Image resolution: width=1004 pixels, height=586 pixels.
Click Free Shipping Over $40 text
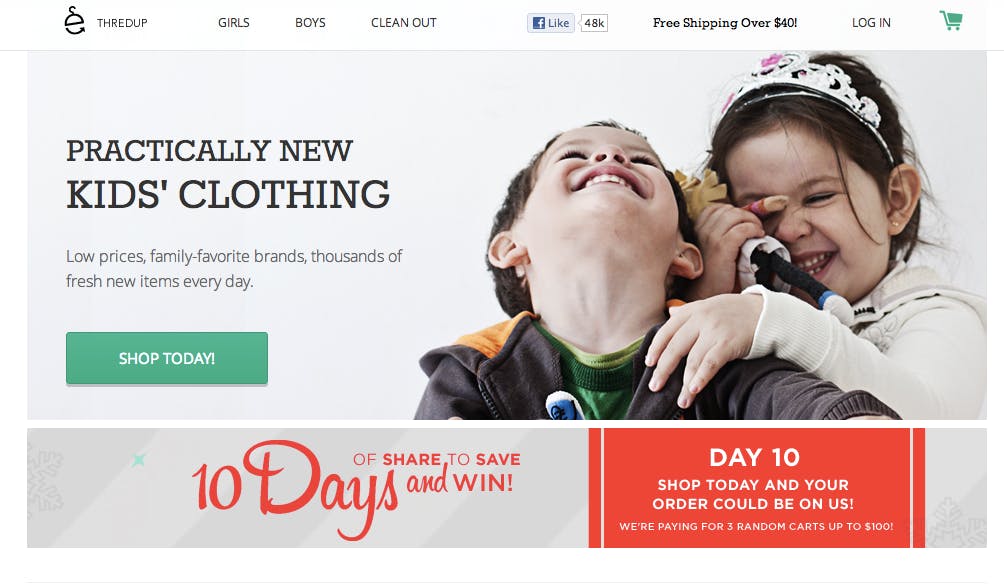click(725, 23)
